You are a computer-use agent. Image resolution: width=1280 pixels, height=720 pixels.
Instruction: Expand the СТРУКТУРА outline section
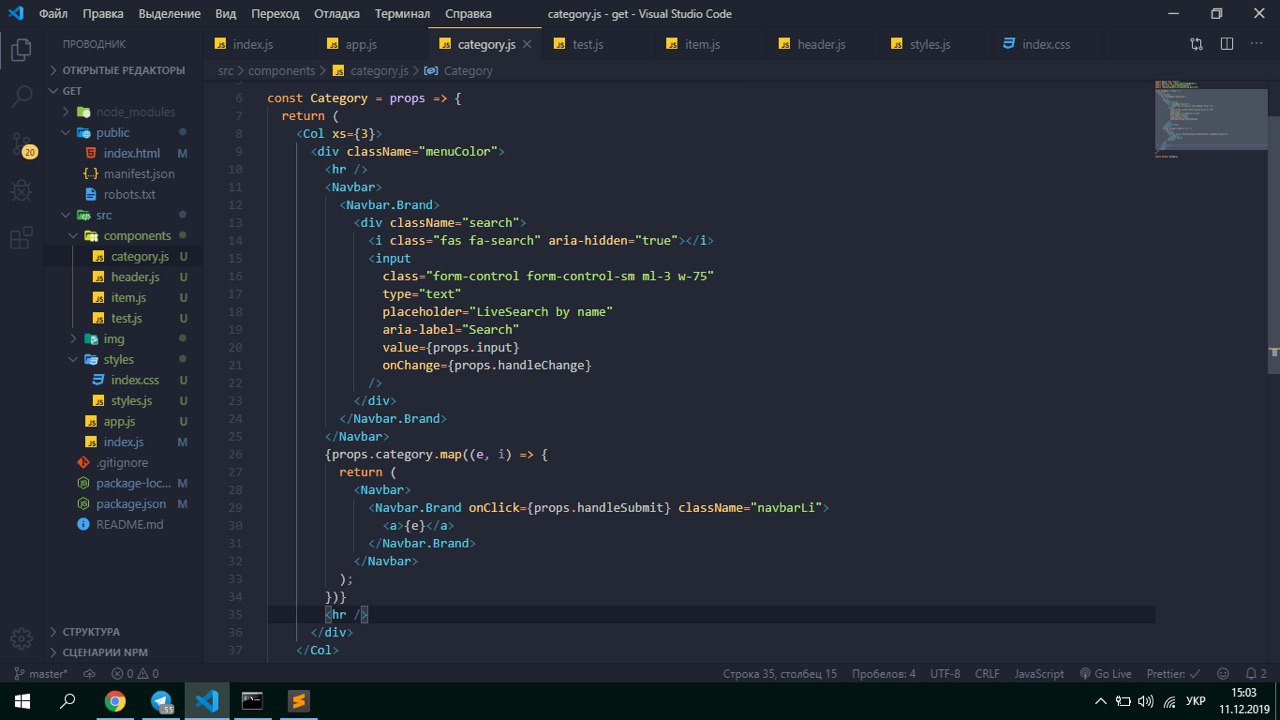tap(91, 632)
